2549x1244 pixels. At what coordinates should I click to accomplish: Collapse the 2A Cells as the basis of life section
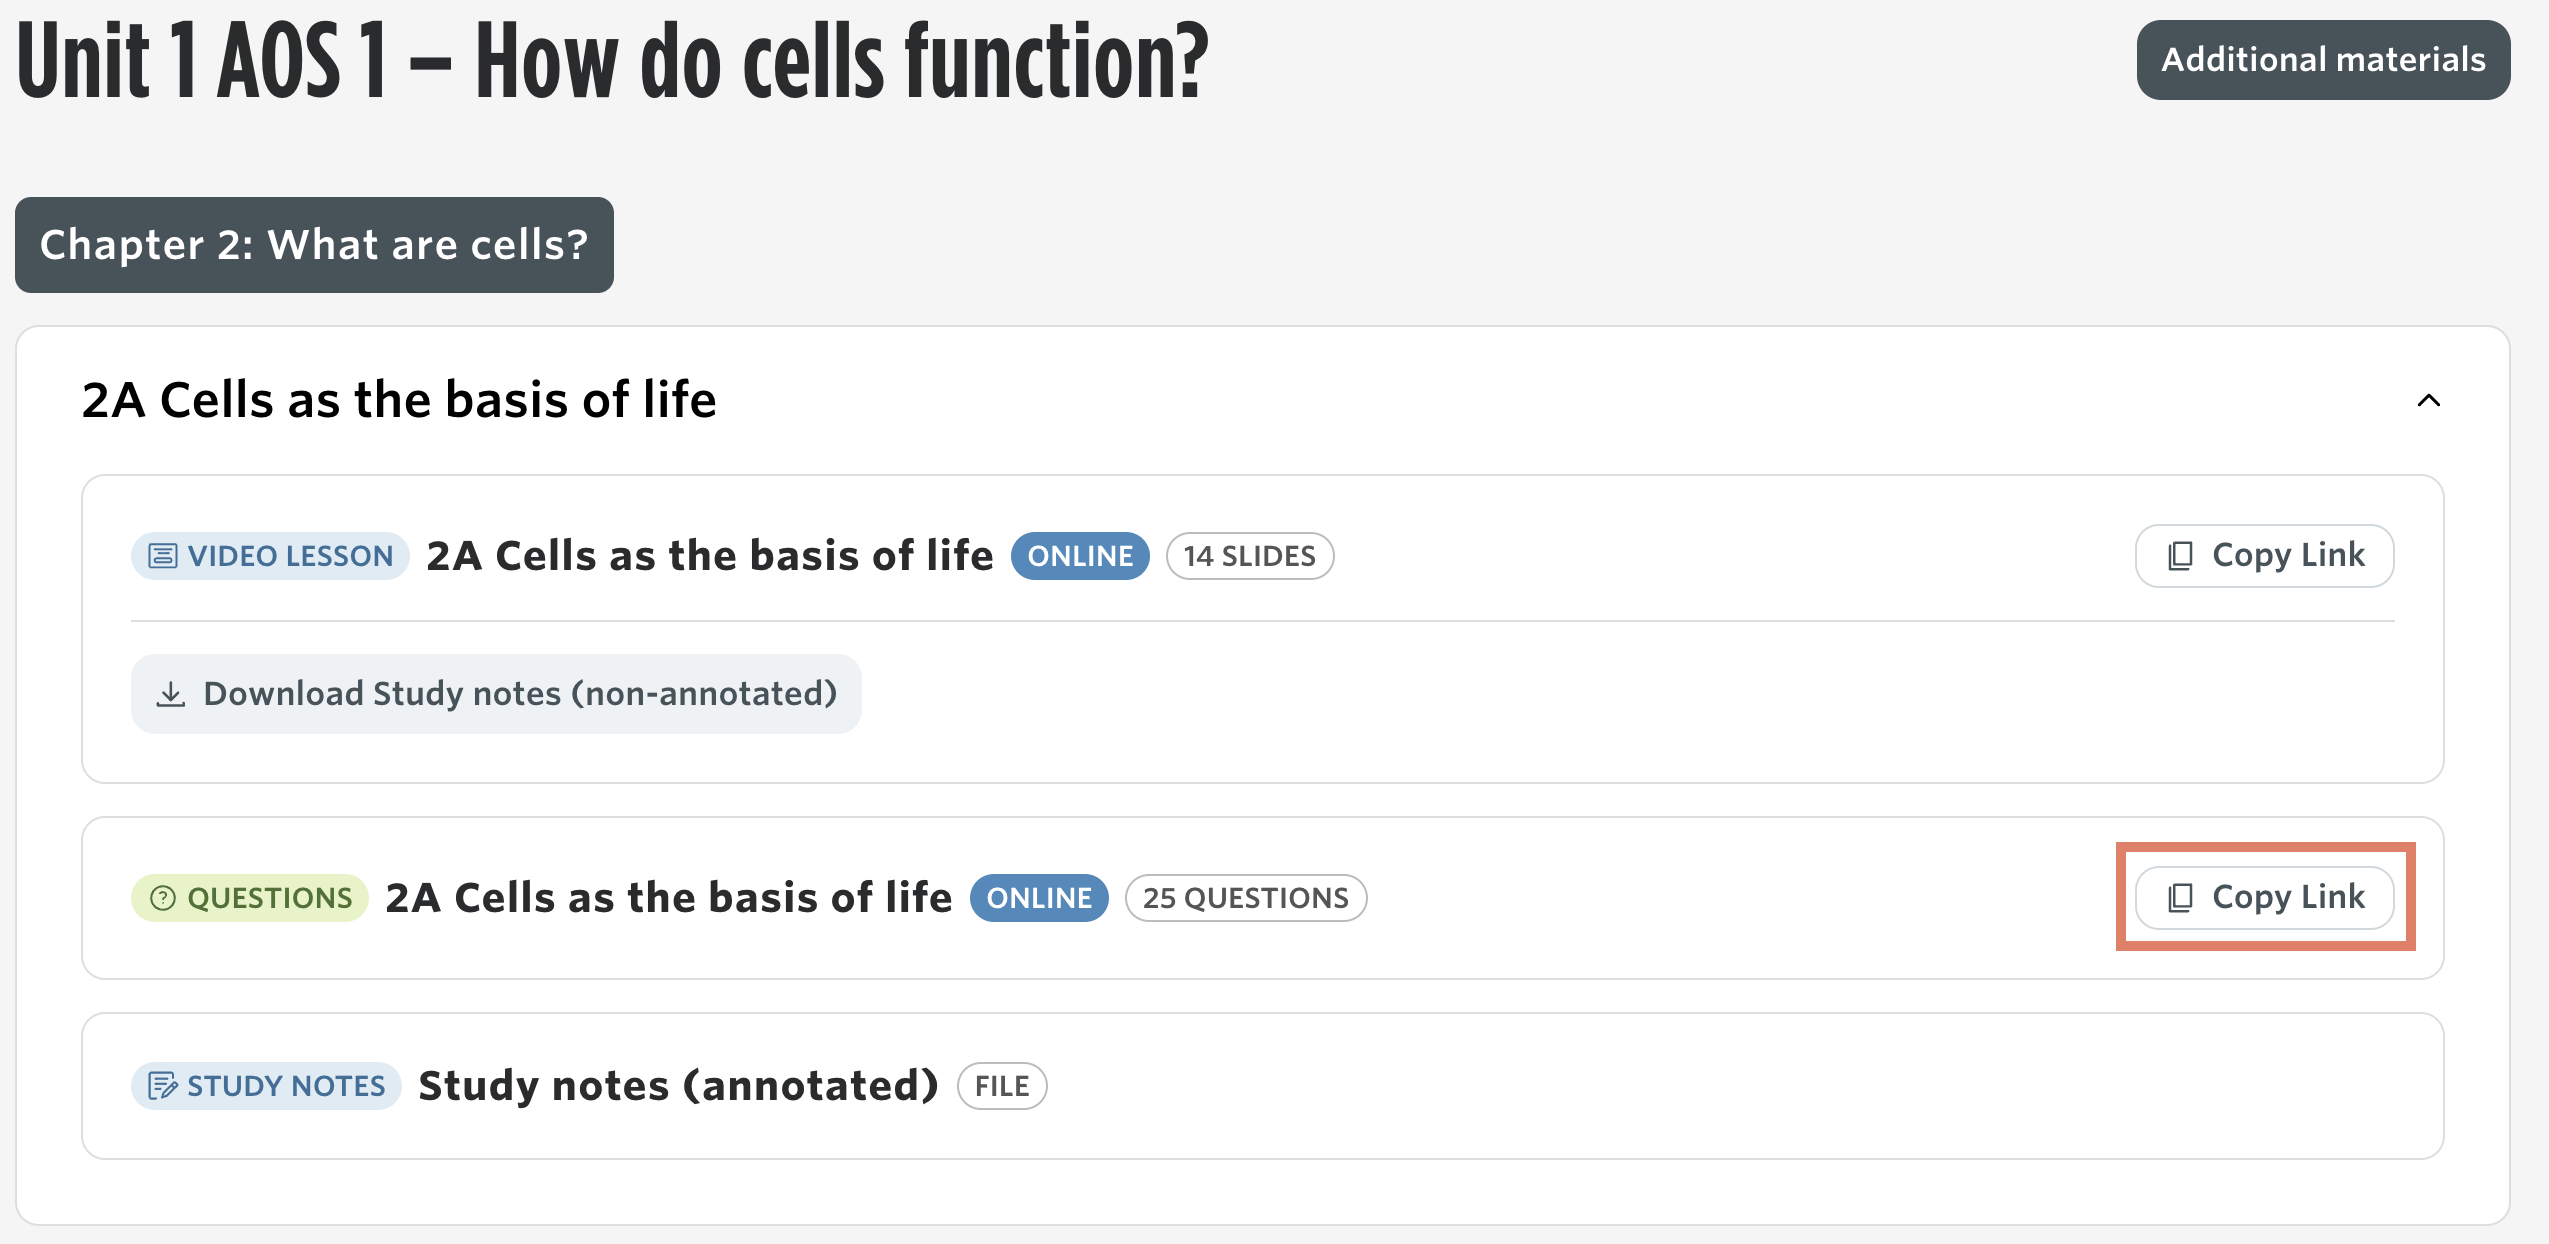coord(2428,401)
